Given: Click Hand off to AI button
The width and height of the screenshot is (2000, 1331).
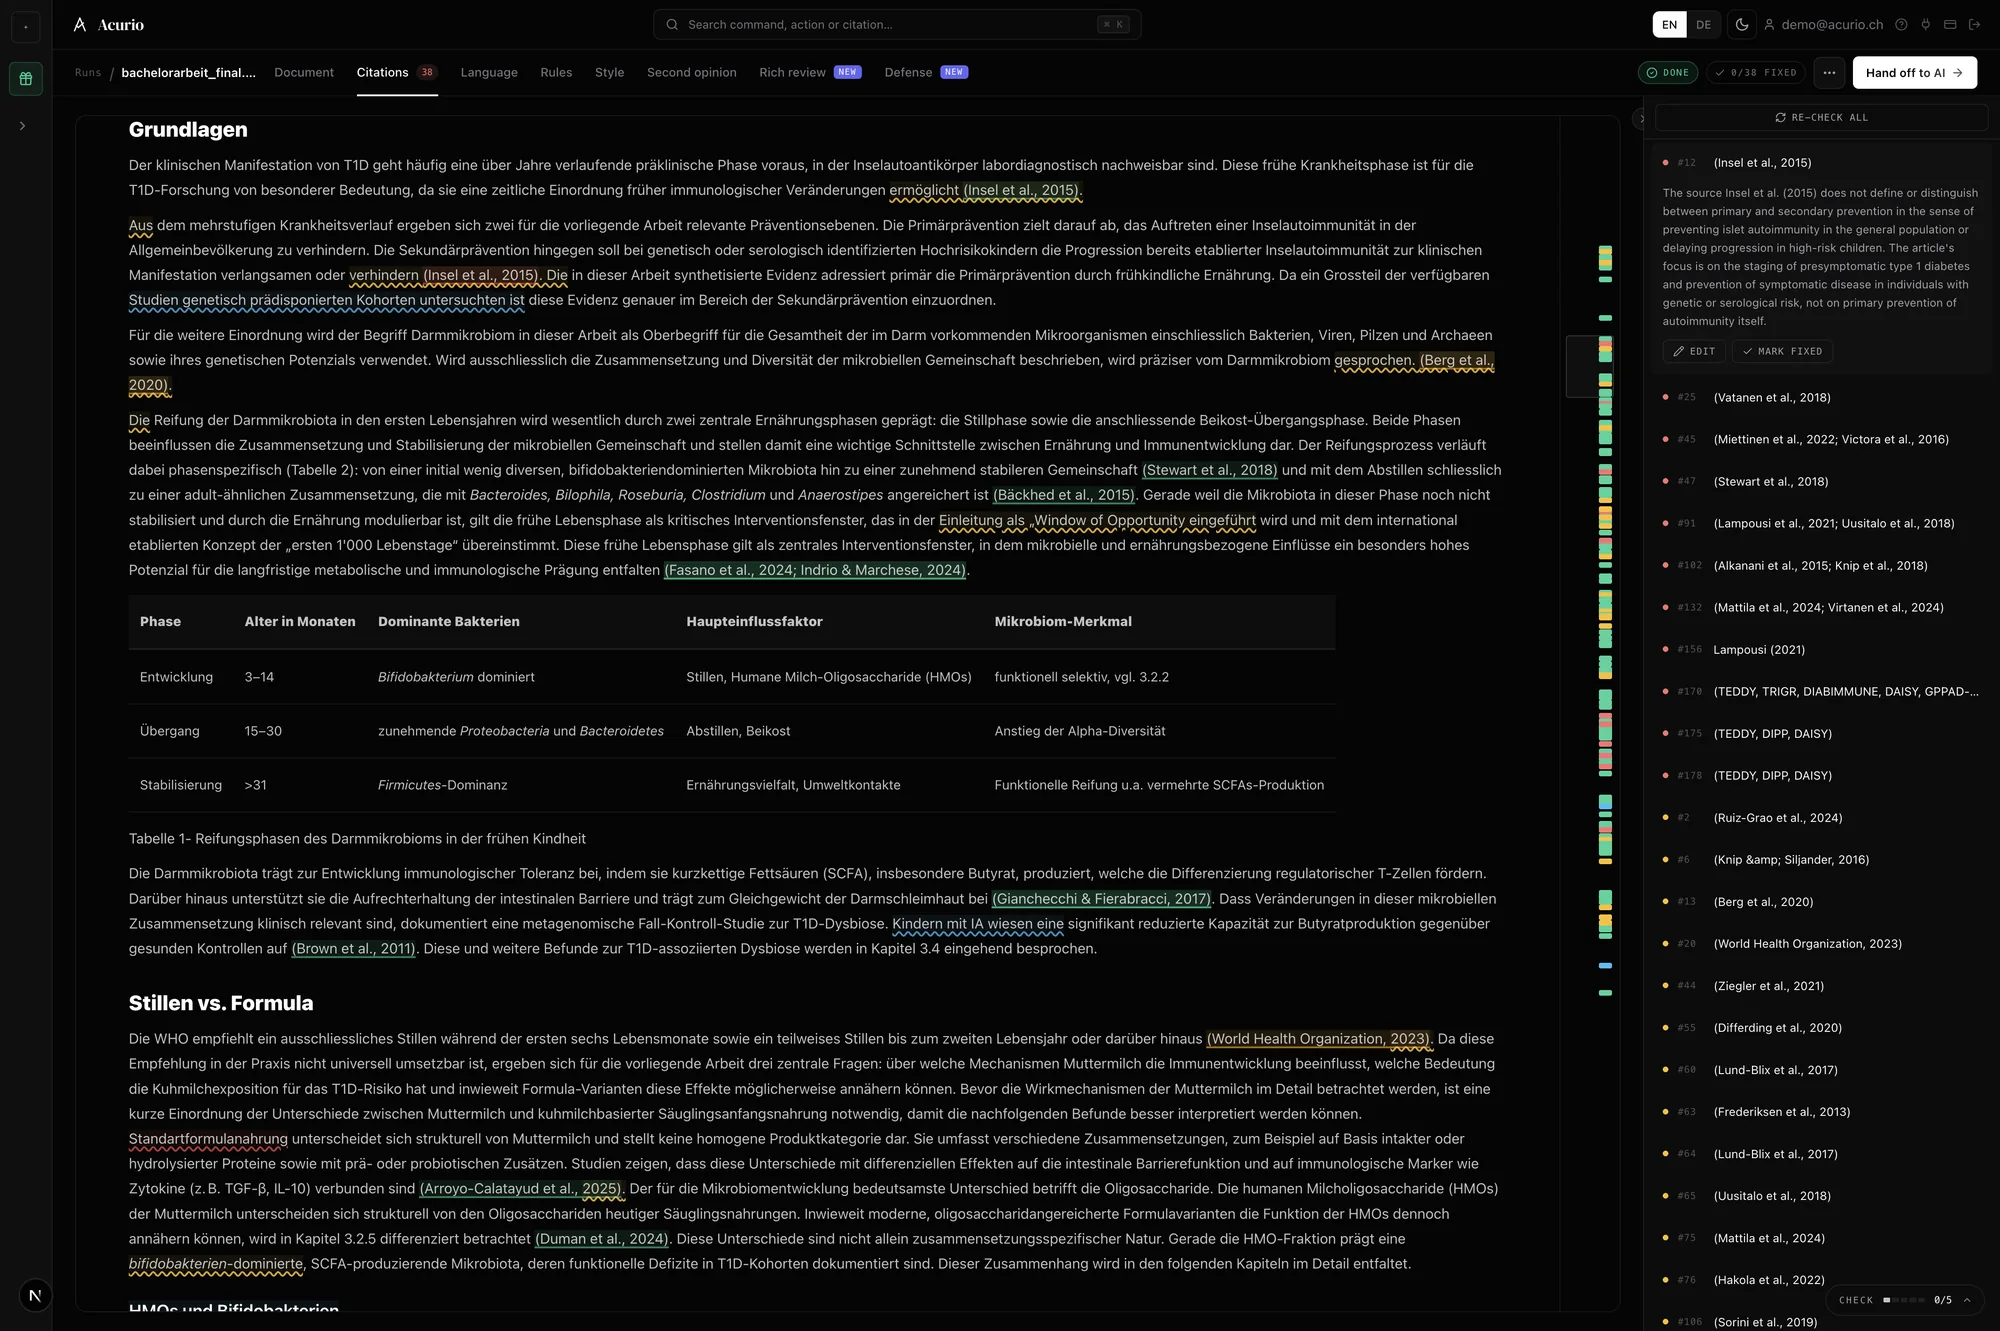Looking at the screenshot, I should (x=1914, y=73).
